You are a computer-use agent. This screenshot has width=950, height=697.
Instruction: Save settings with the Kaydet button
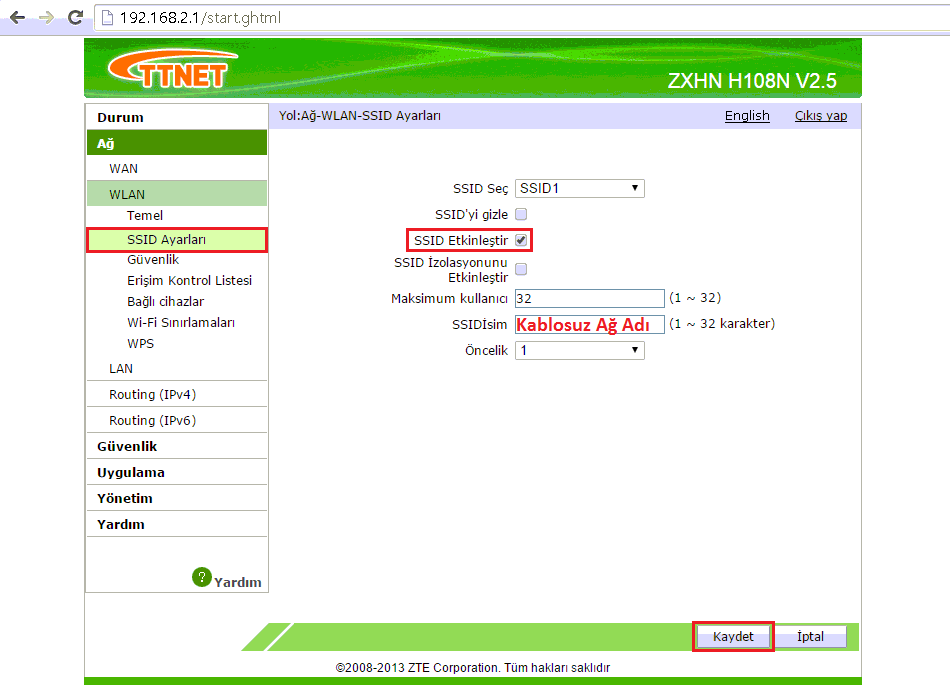pos(733,636)
